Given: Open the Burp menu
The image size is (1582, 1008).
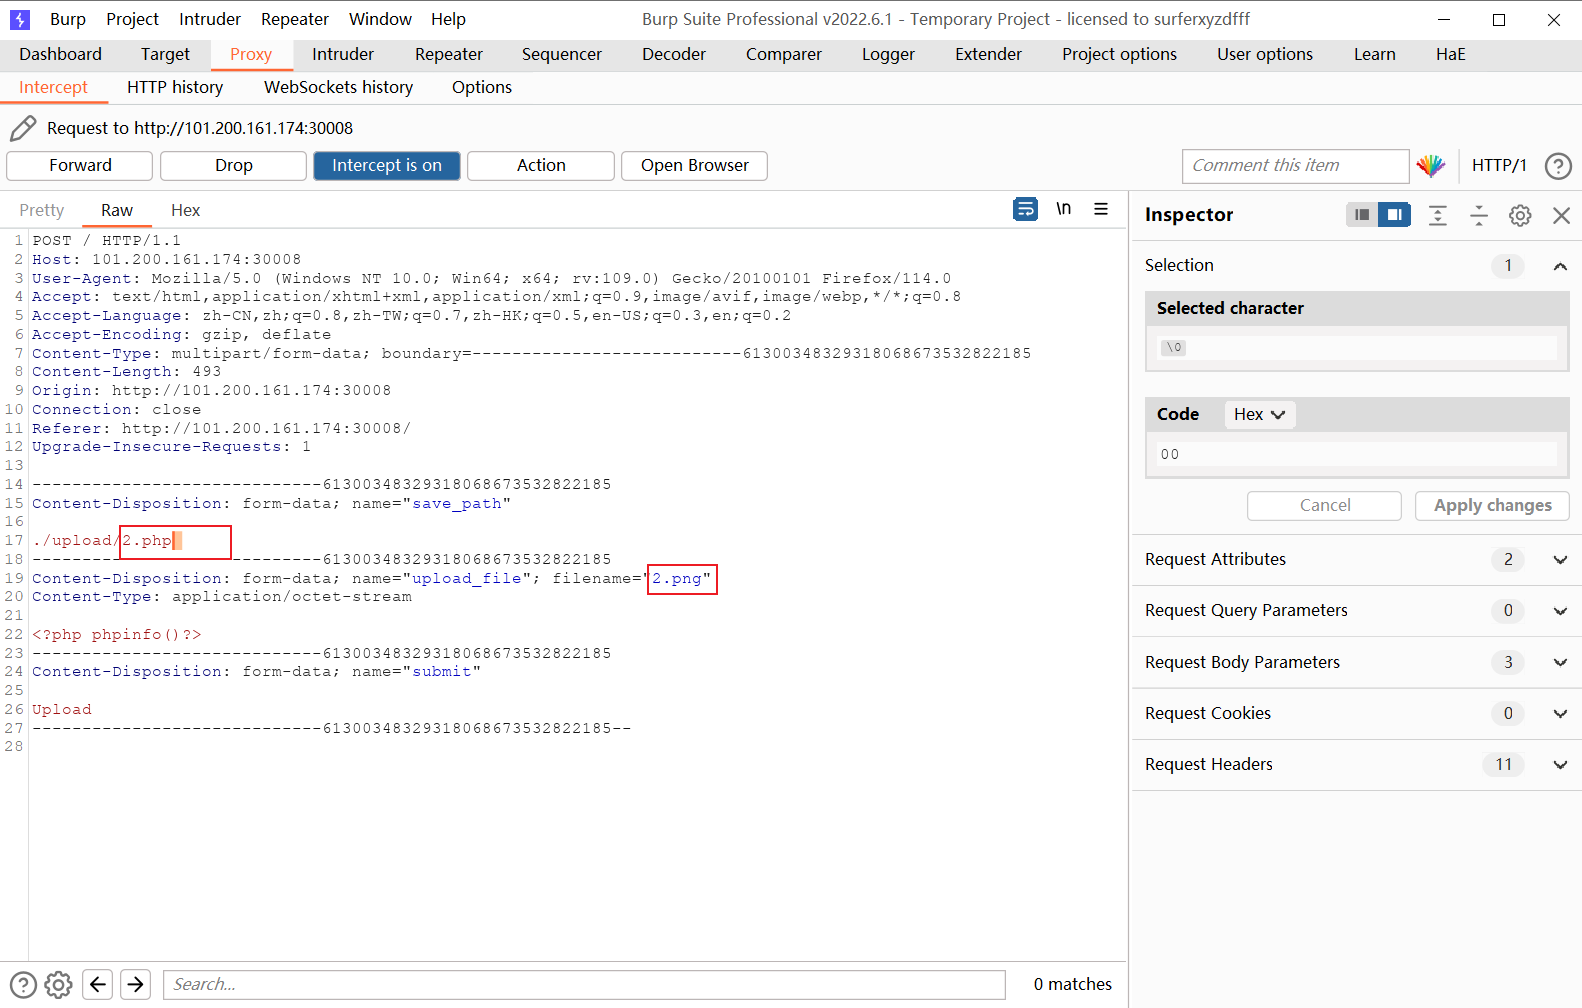Looking at the screenshot, I should pyautogui.click(x=68, y=19).
